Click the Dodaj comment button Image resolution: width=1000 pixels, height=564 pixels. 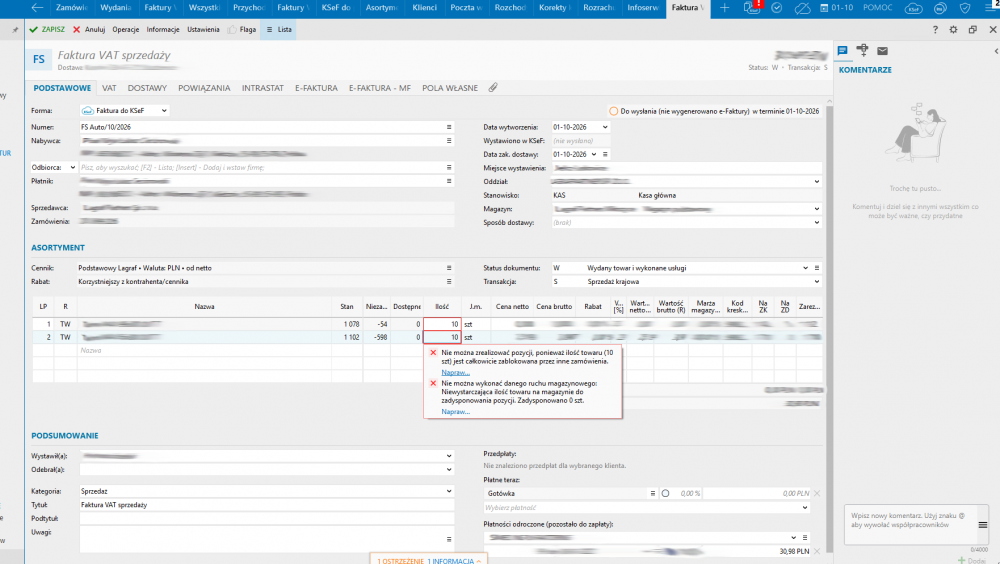tap(971, 560)
